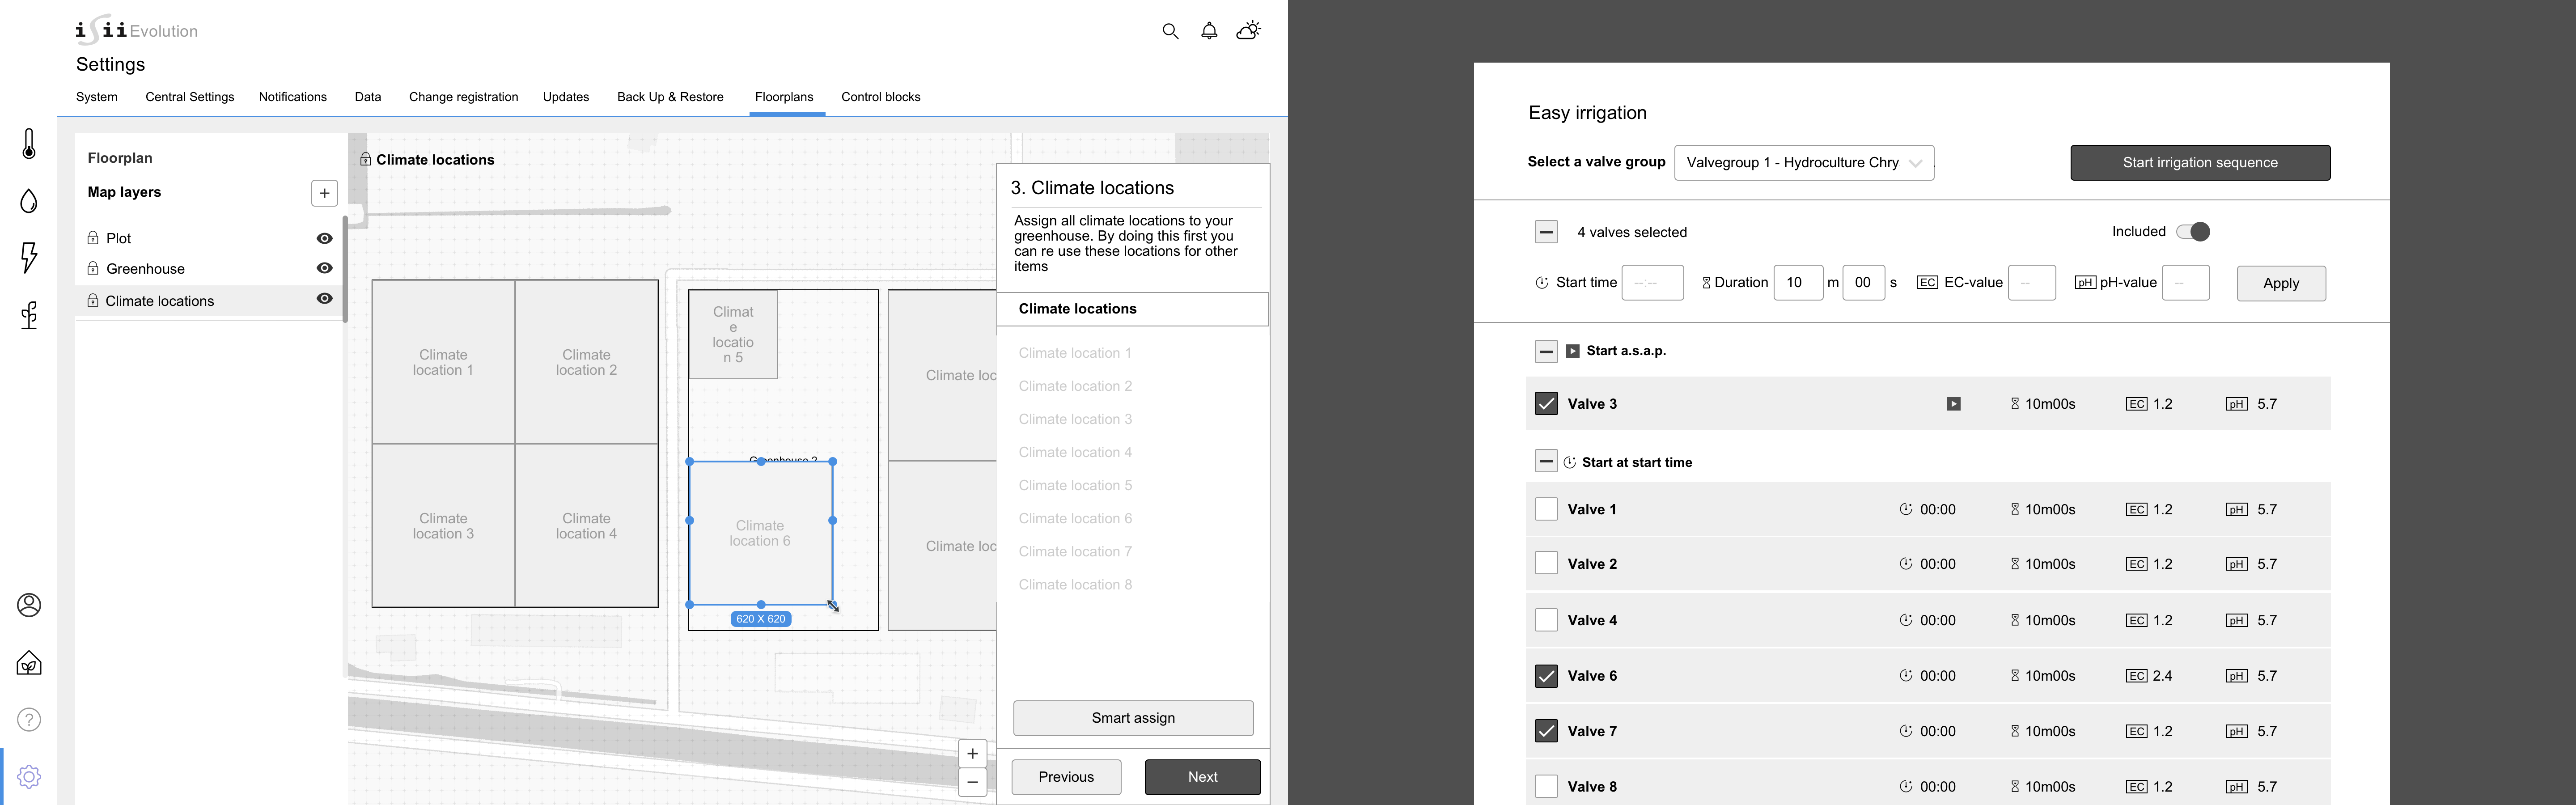Collapse the Start at start time group
This screenshot has width=2576, height=805.
1546,462
